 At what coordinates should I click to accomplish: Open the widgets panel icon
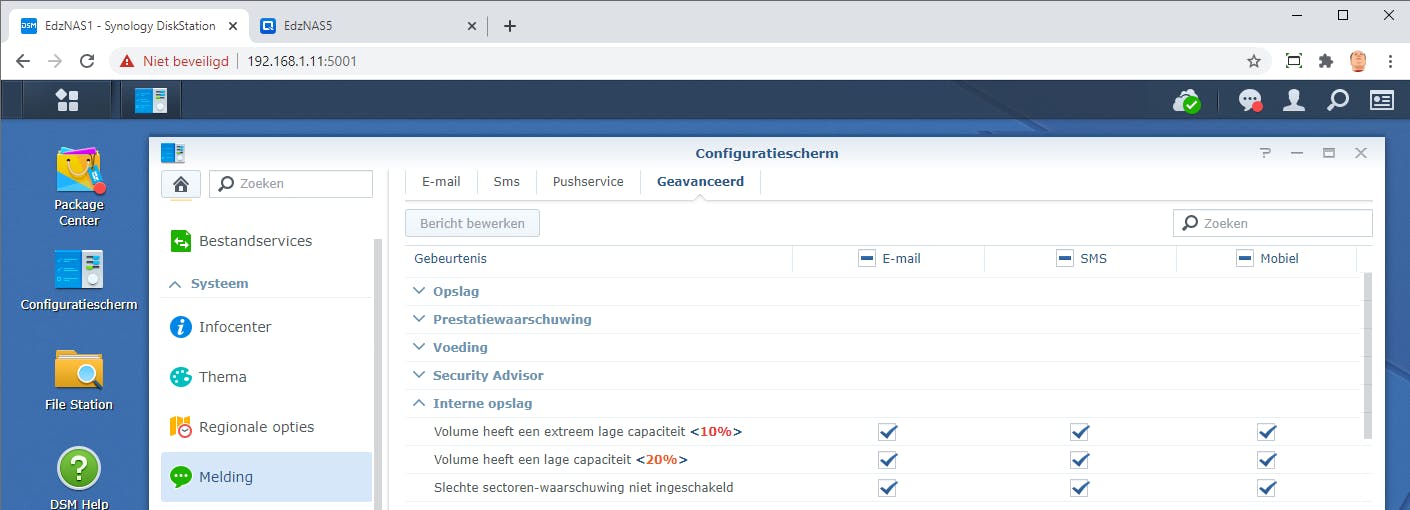click(1382, 100)
